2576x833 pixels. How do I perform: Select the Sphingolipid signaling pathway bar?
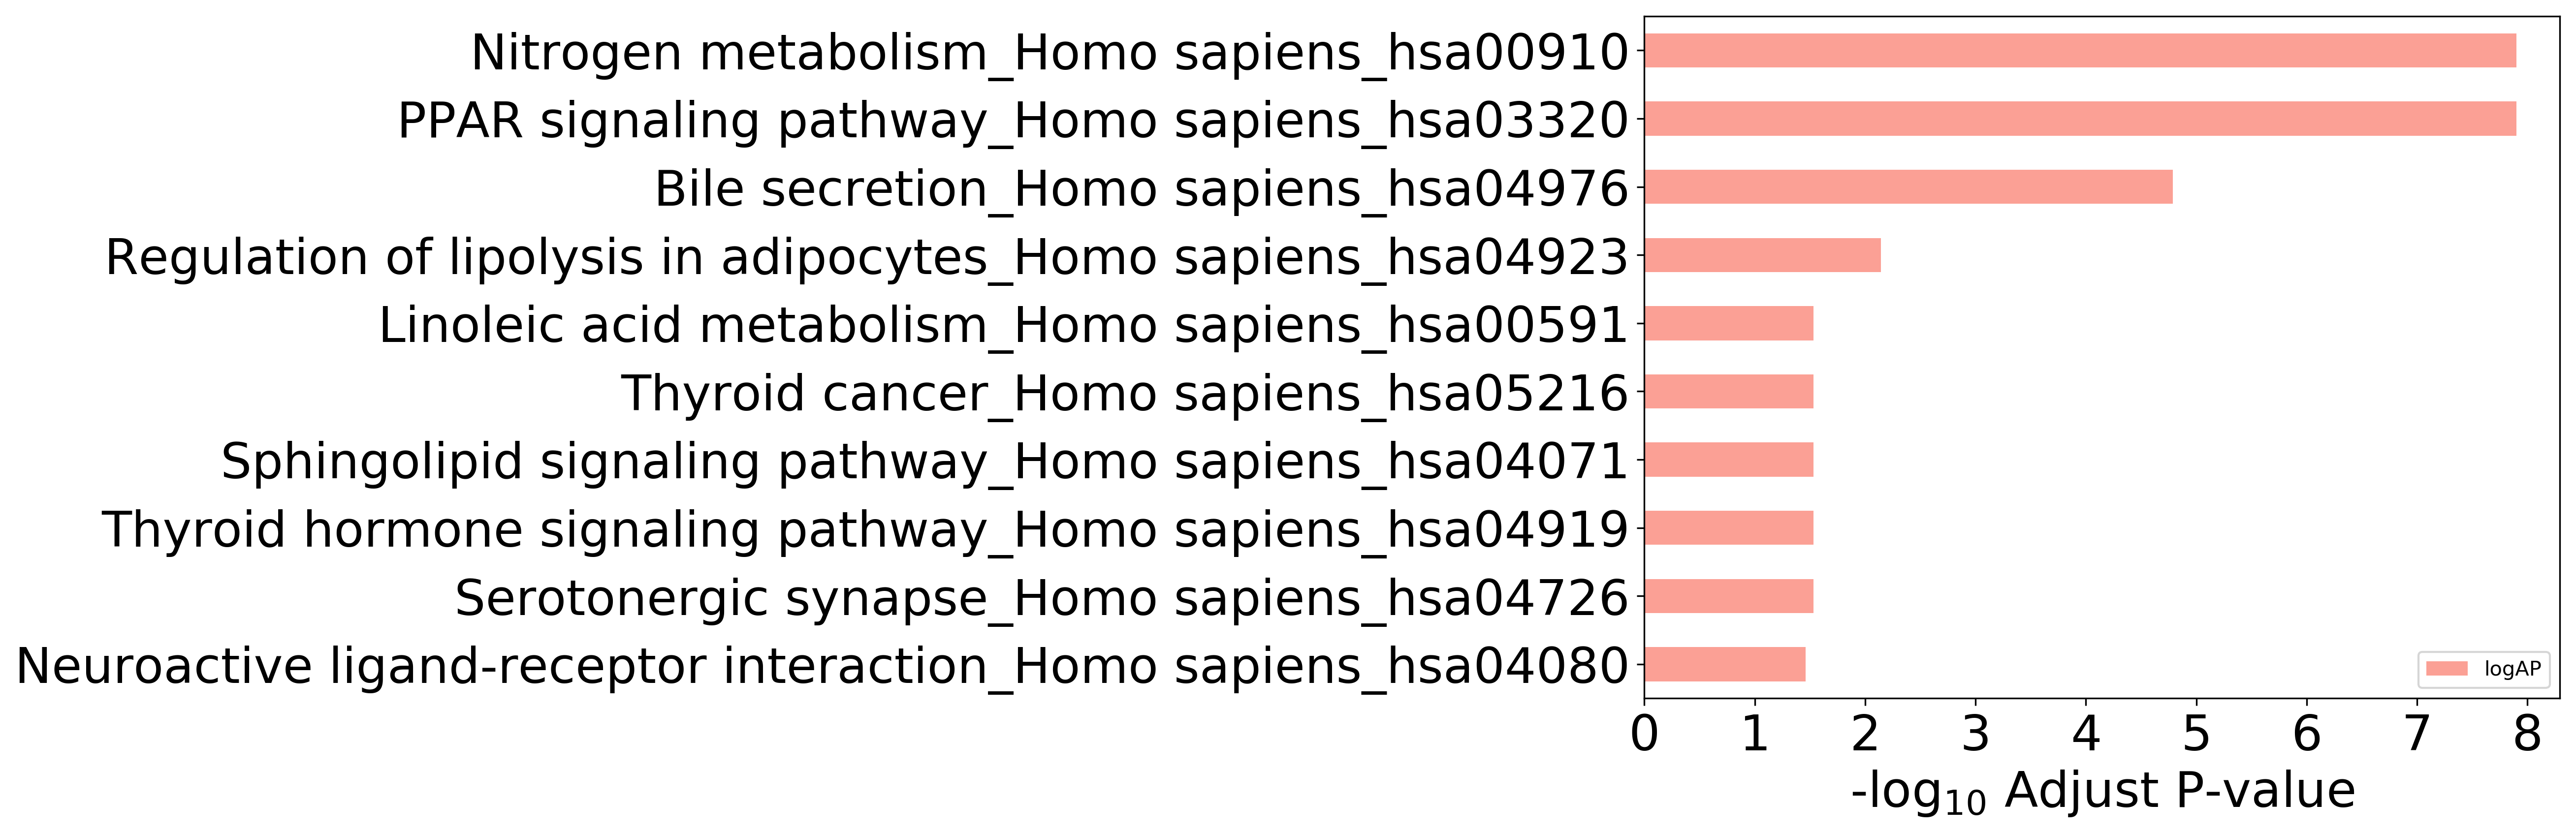[1729, 460]
